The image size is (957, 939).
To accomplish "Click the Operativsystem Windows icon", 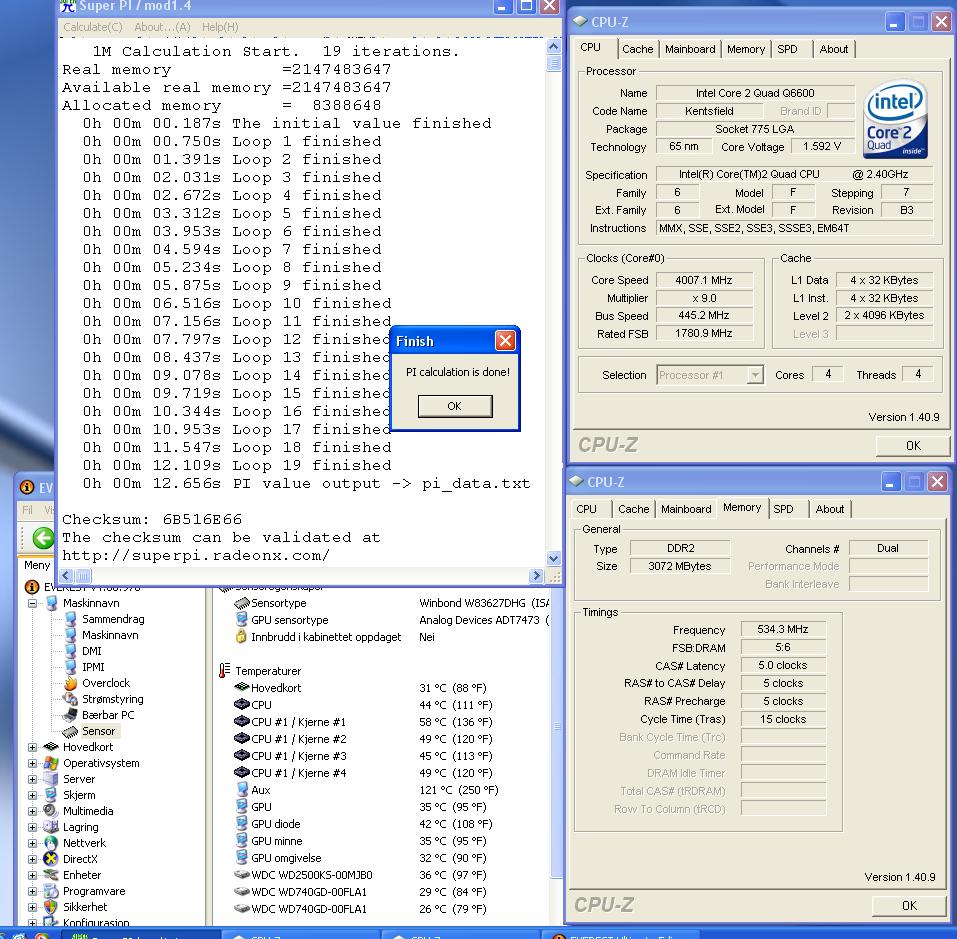I will [51, 763].
